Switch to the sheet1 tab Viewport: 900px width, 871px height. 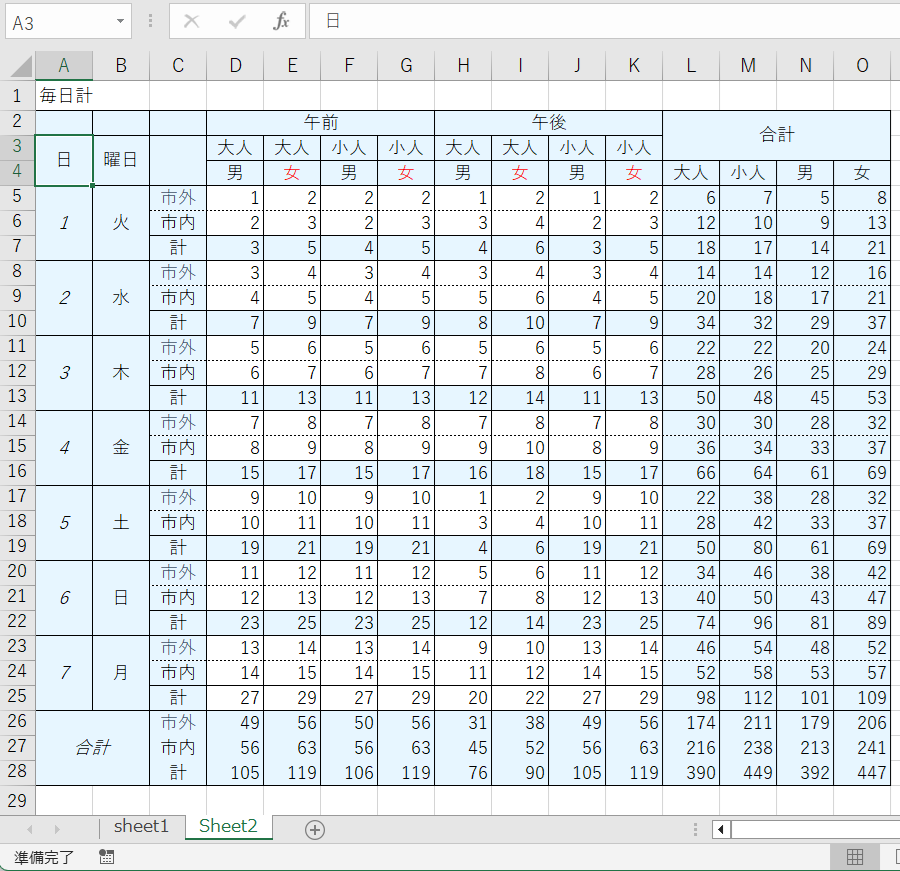pyautogui.click(x=141, y=826)
